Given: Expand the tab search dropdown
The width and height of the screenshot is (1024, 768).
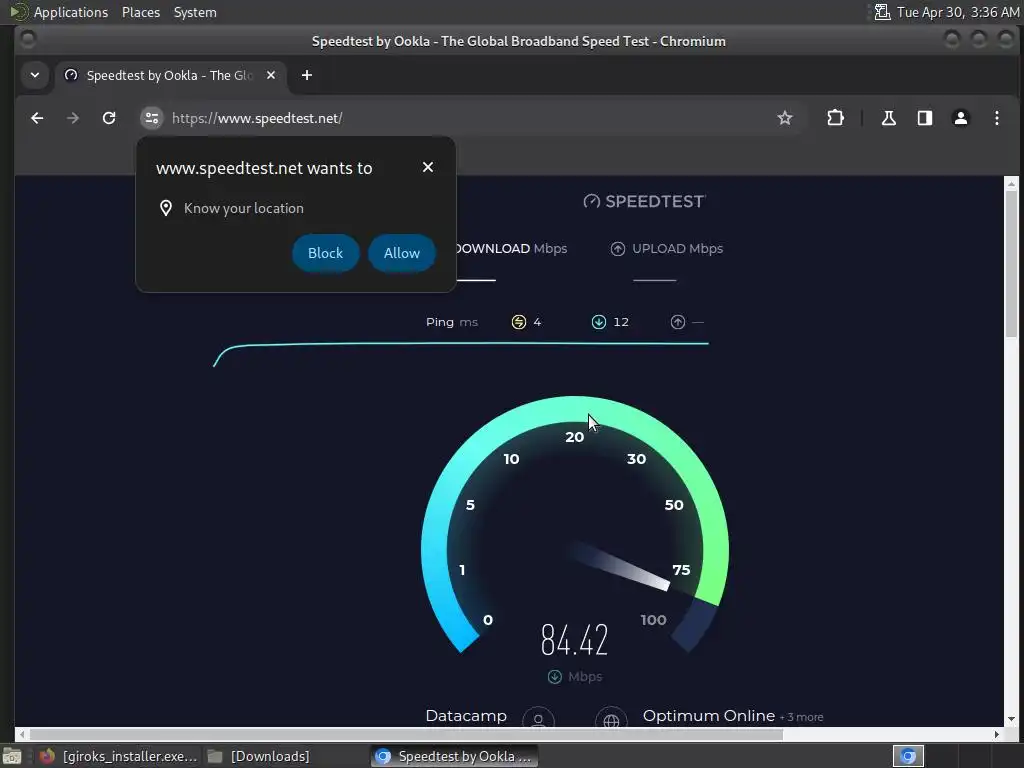Looking at the screenshot, I should 35,75.
